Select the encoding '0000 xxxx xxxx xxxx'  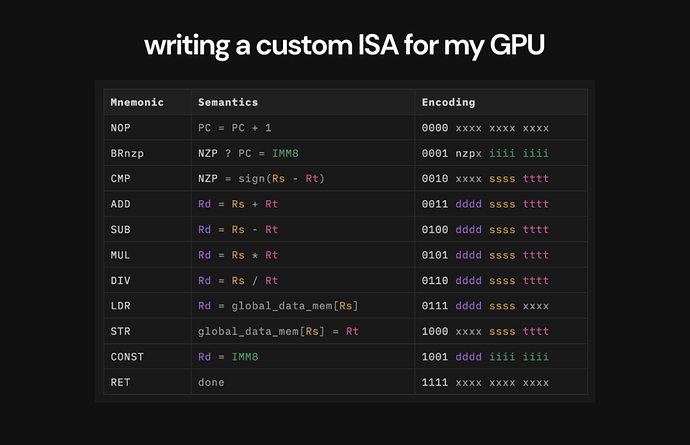485,128
